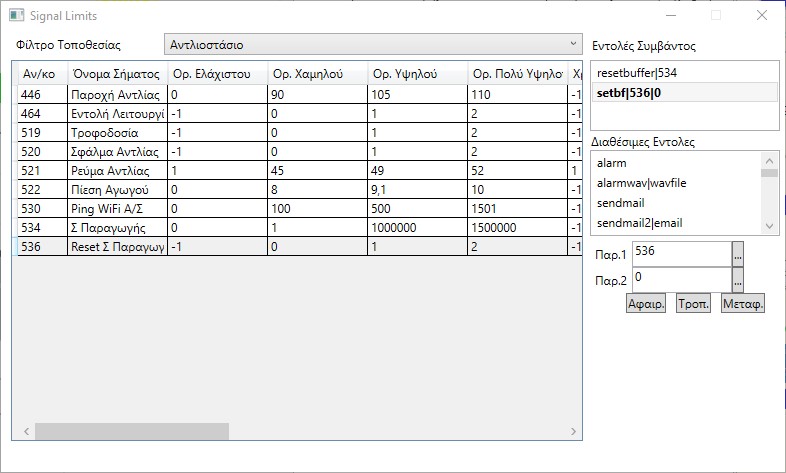Select the setbf|536|0 event command
Viewport: 786px width, 473px height.
click(682, 92)
